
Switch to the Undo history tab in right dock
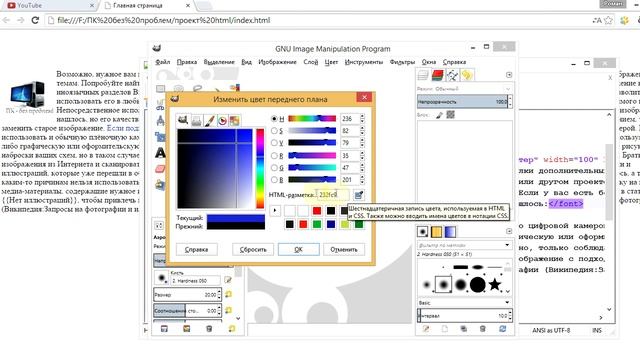pos(467,75)
